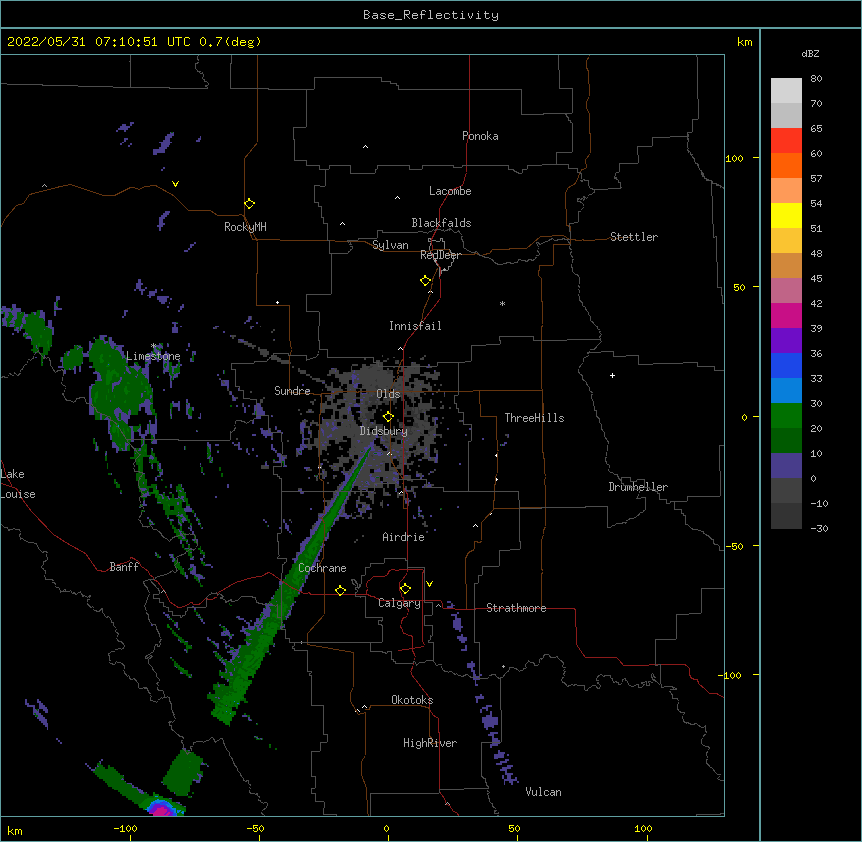Click the RedDeer label

pos(440,255)
